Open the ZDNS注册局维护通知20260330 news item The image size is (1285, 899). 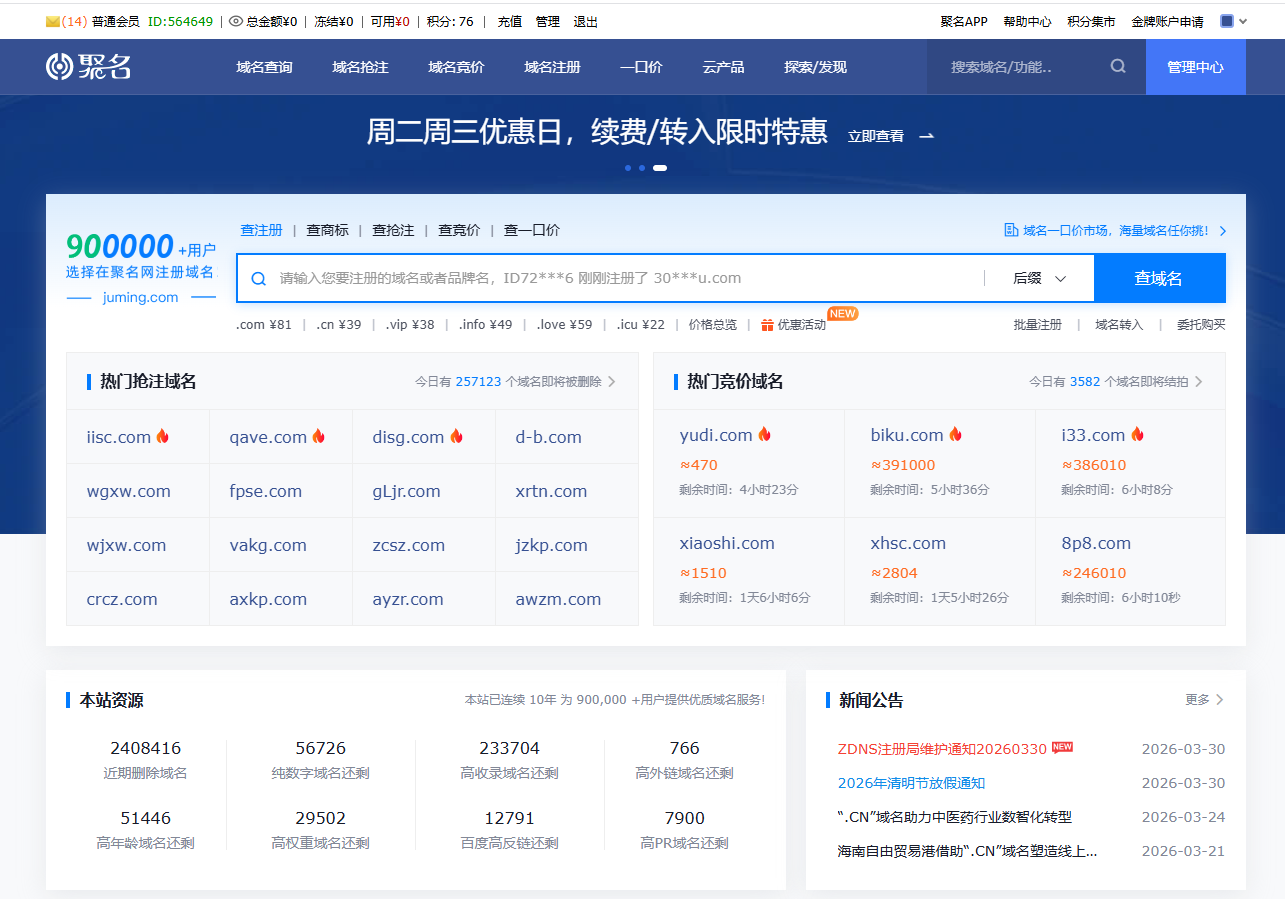coord(942,749)
